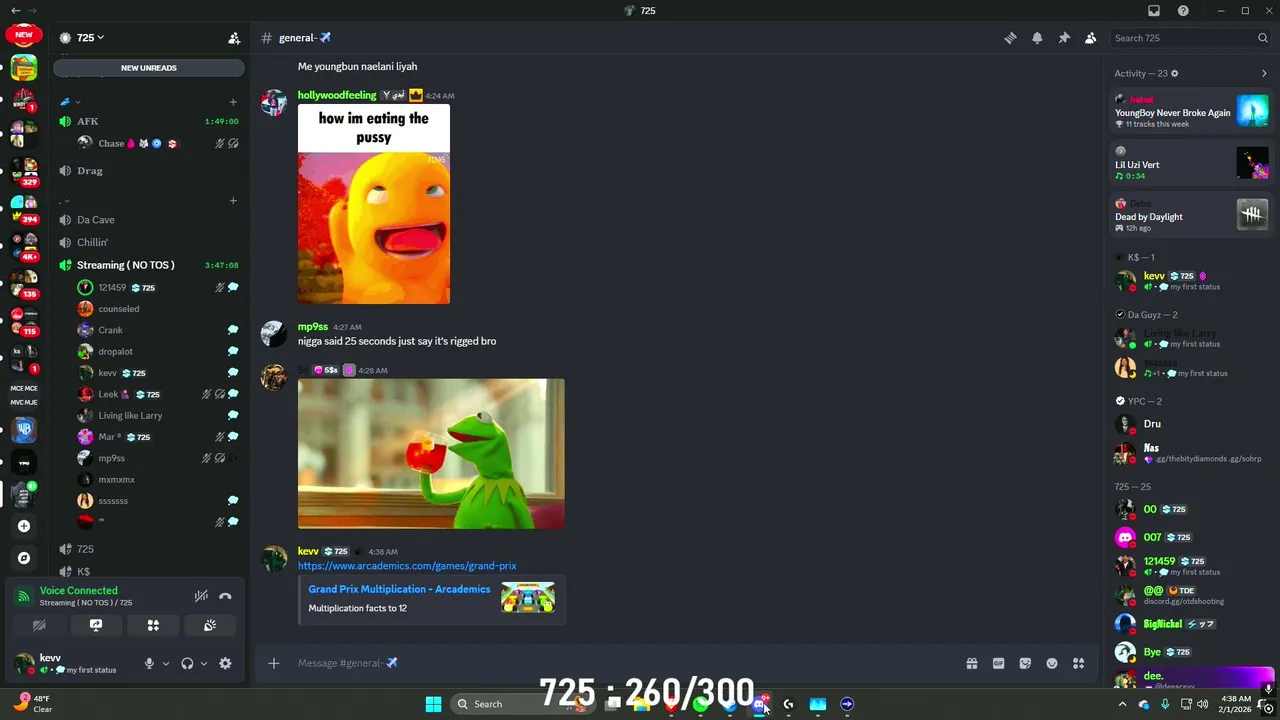The width and height of the screenshot is (1280, 720).
Task: Join the AFK voice channel
Action: click(148, 121)
